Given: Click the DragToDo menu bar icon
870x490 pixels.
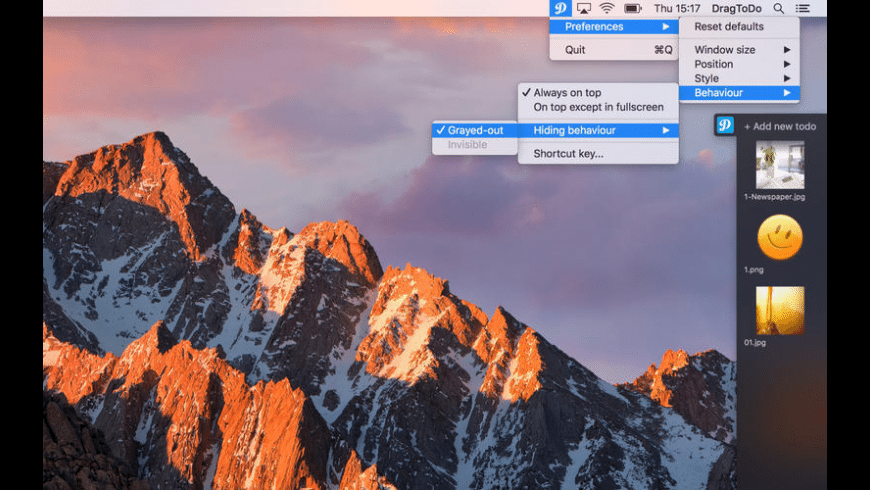Looking at the screenshot, I should [x=560, y=8].
